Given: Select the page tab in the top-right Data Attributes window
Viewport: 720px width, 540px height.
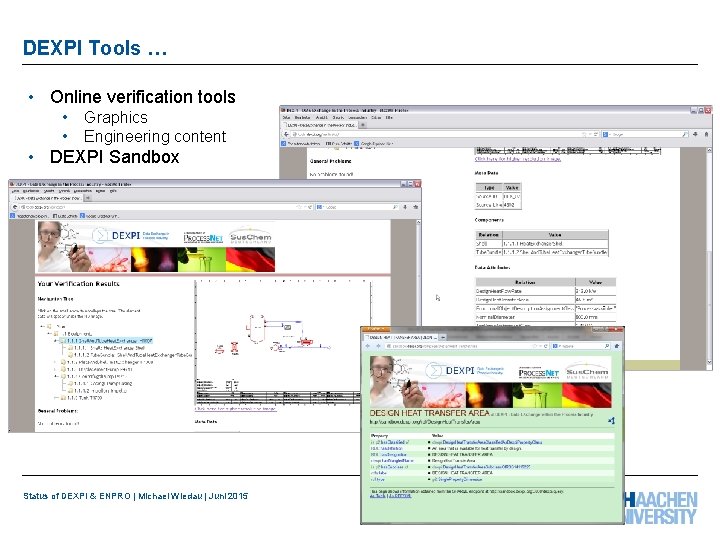Looking at the screenshot, I should click(320, 124).
